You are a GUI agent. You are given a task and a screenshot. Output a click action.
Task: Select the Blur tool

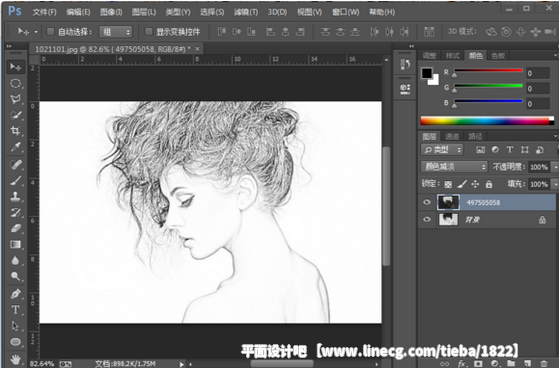pyautogui.click(x=15, y=260)
